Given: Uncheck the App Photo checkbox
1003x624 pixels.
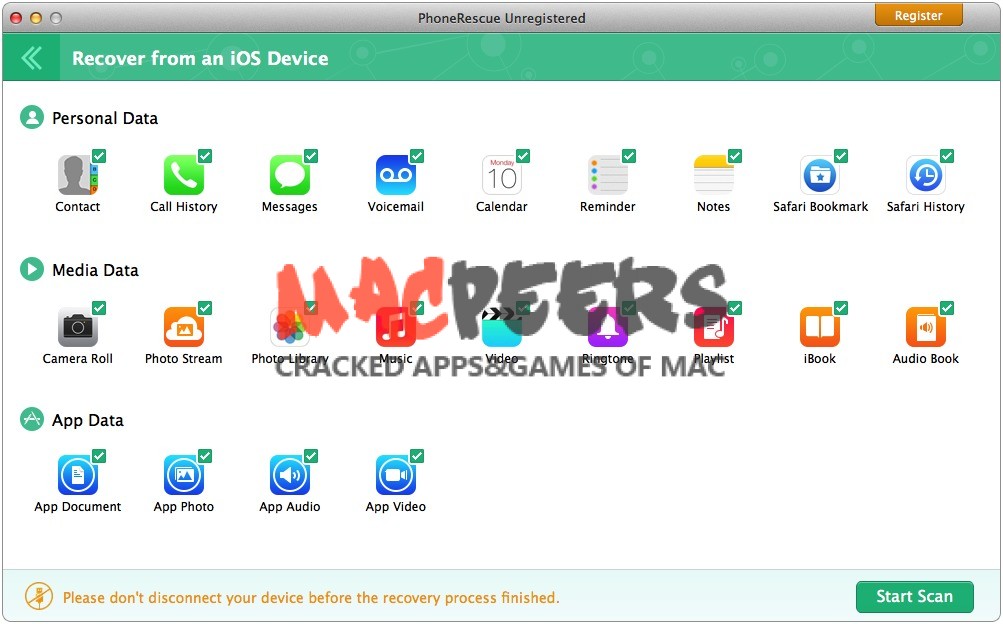Looking at the screenshot, I should point(205,455).
